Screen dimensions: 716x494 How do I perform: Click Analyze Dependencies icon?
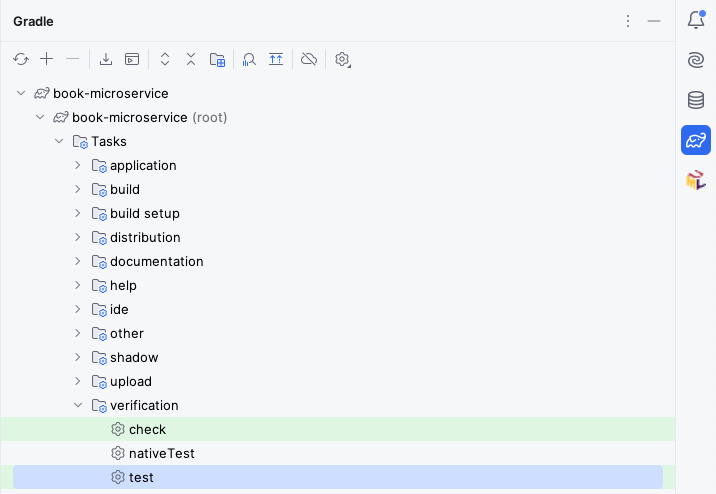(x=249, y=60)
